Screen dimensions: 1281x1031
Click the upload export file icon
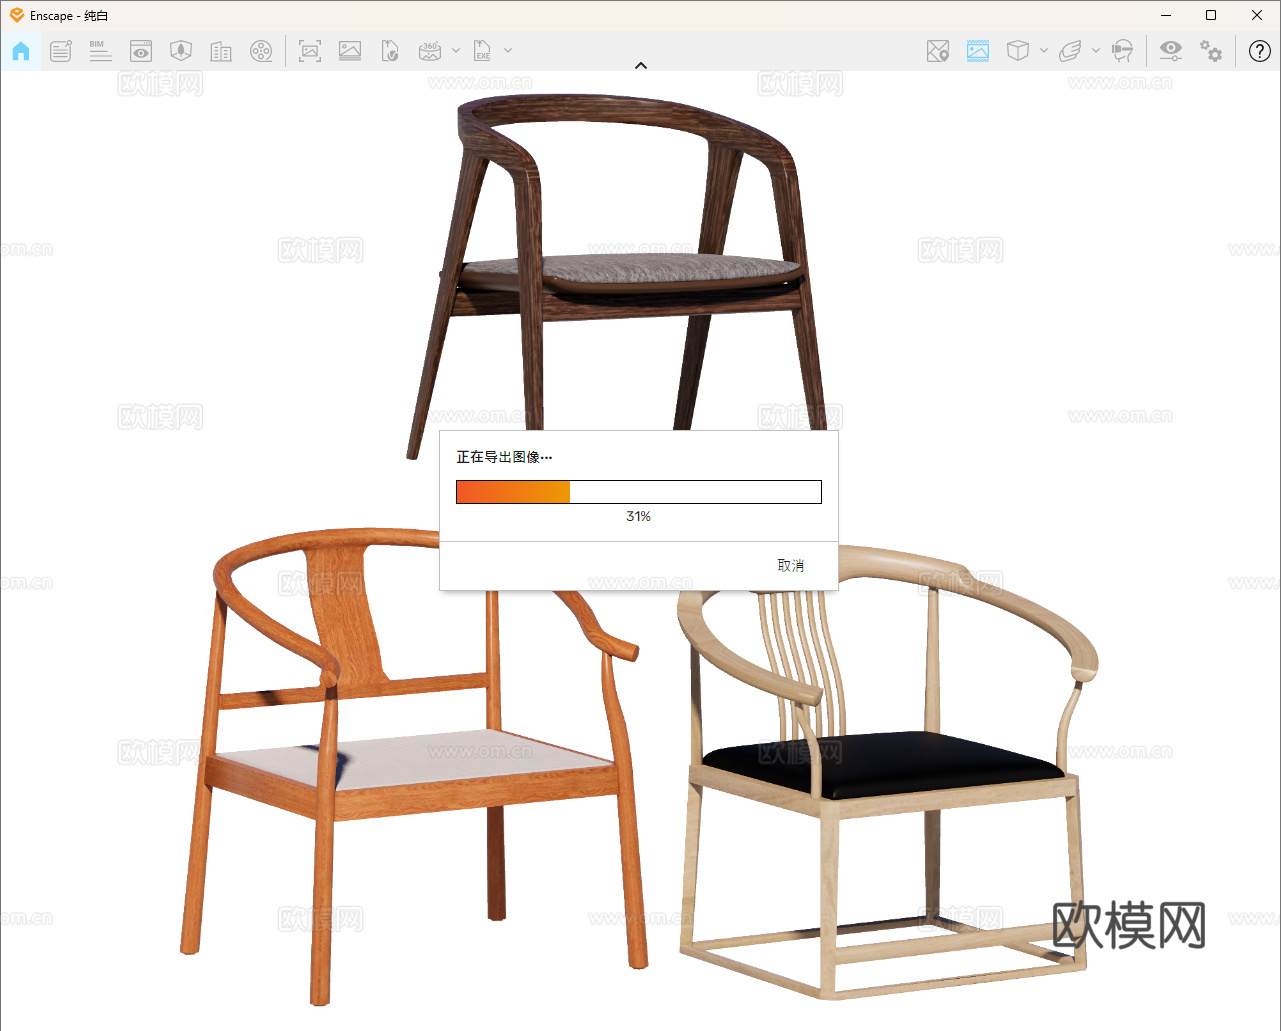pos(390,51)
